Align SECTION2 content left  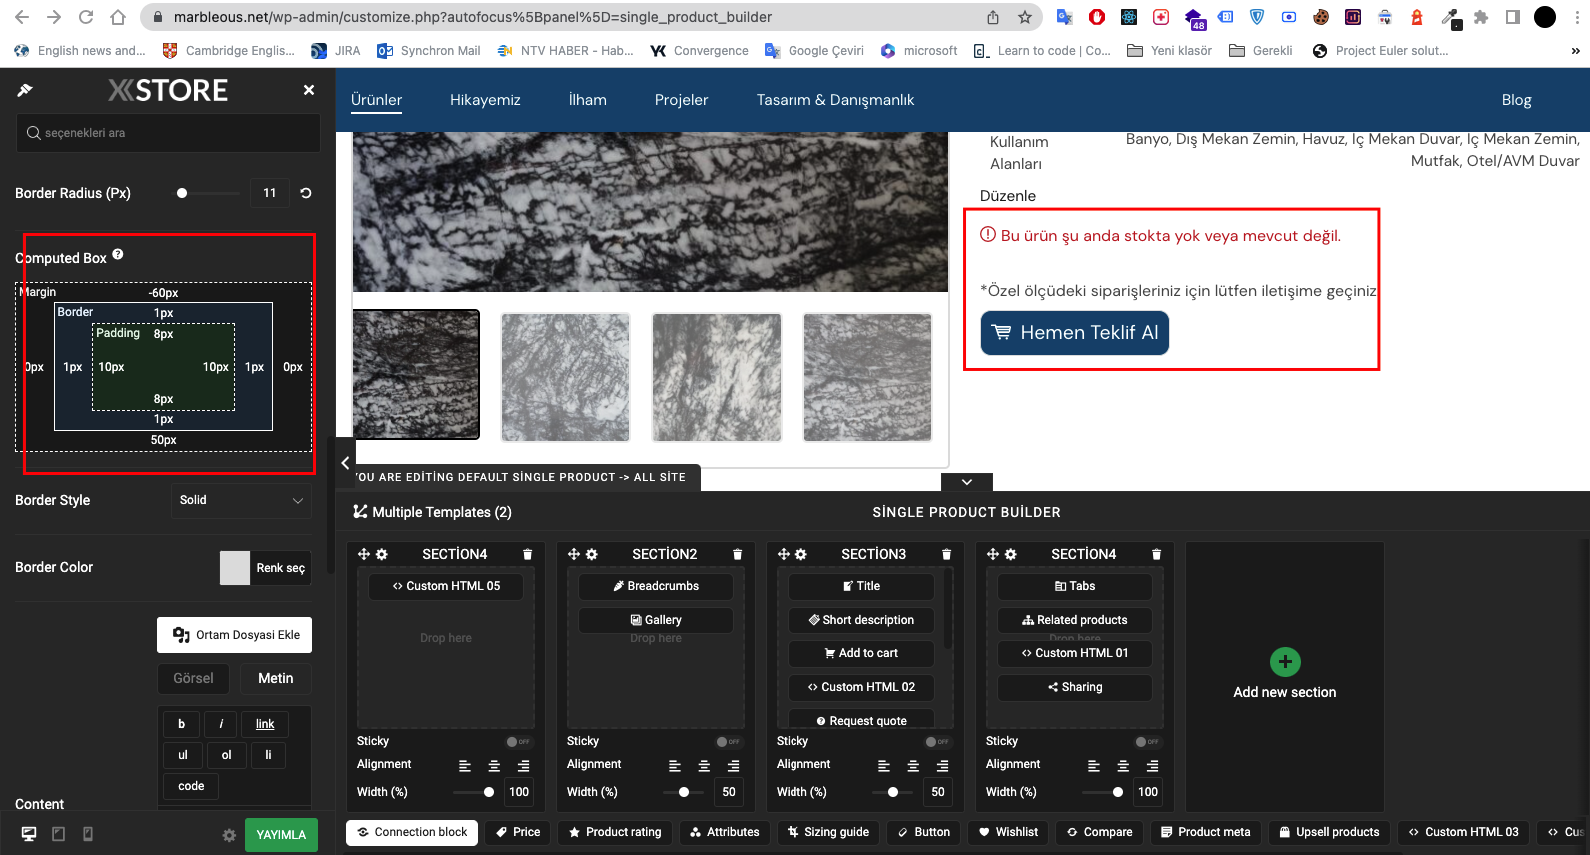(x=675, y=766)
